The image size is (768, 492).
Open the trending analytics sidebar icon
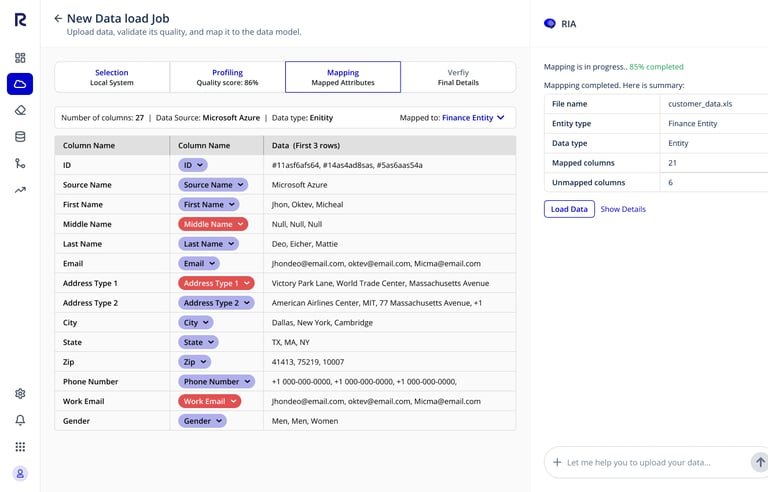[20, 189]
